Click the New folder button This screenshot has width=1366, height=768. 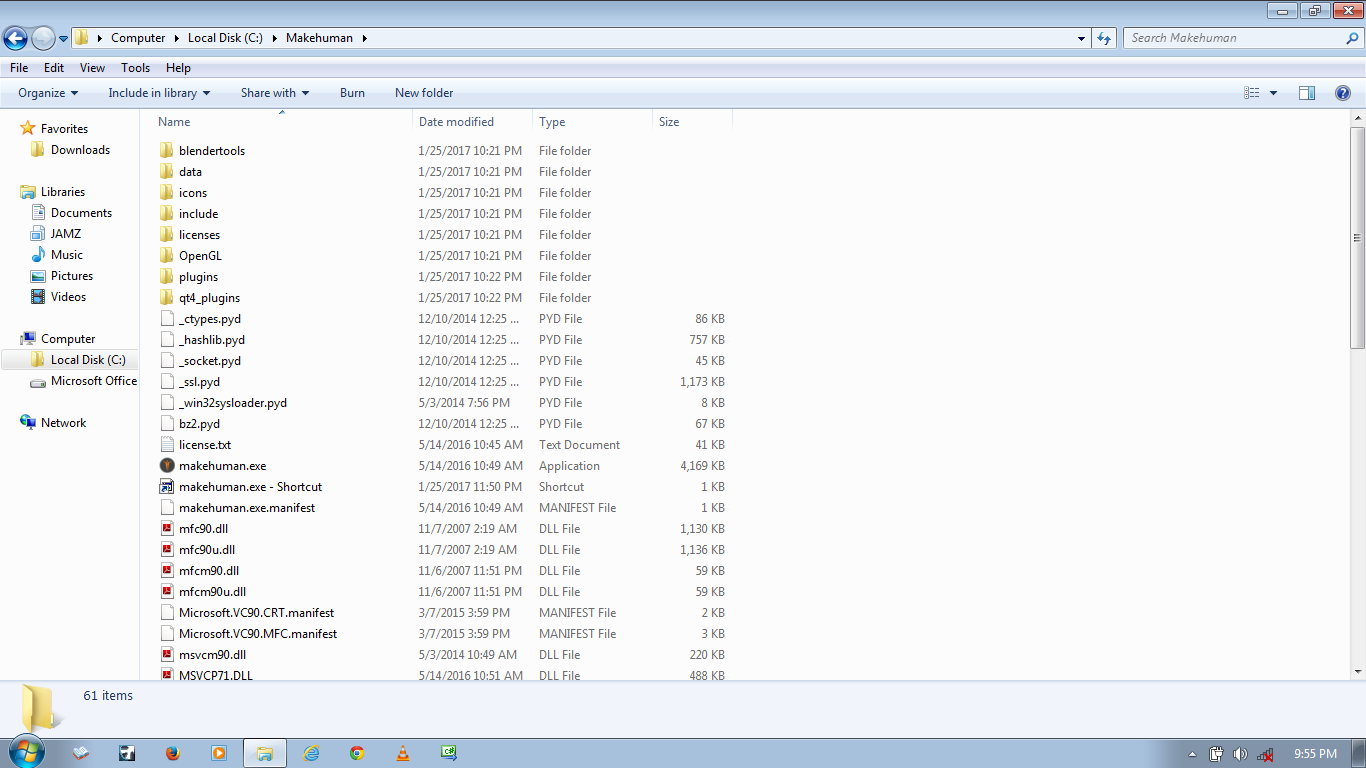point(424,93)
